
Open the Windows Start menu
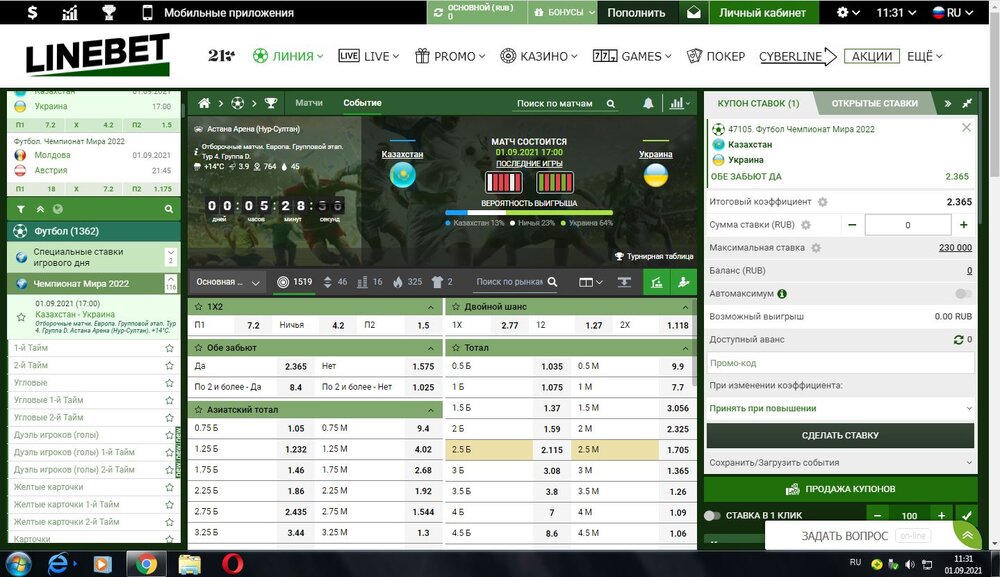click(18, 564)
